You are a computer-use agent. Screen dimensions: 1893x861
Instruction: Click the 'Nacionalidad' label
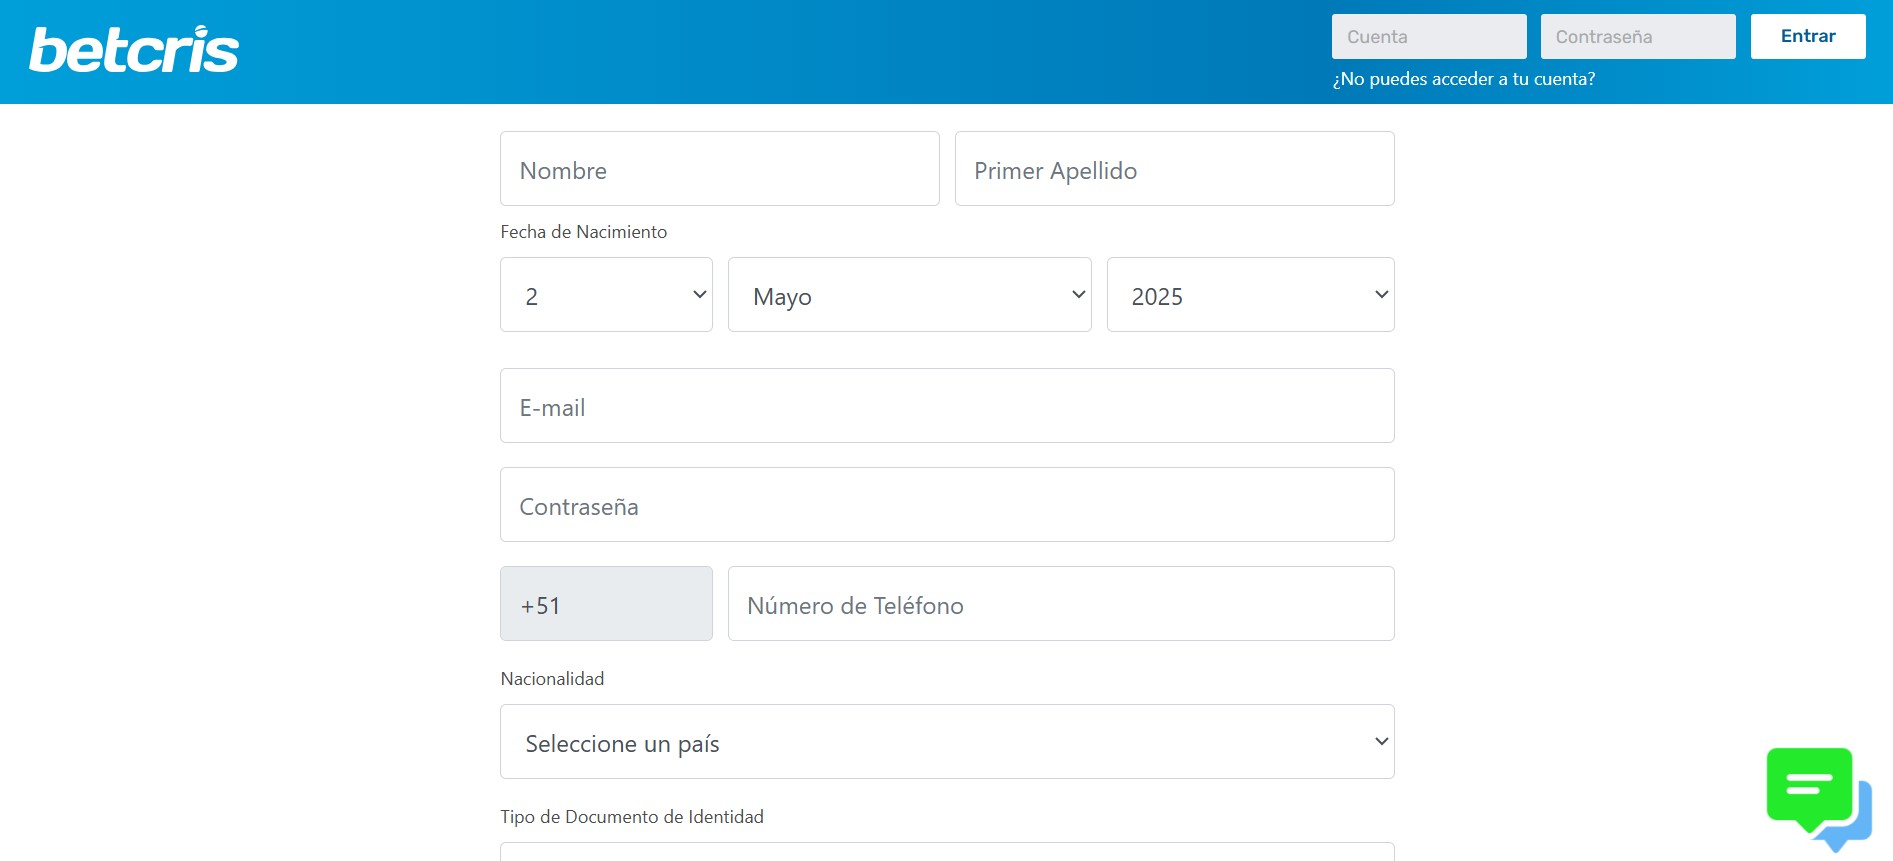pyautogui.click(x=552, y=679)
